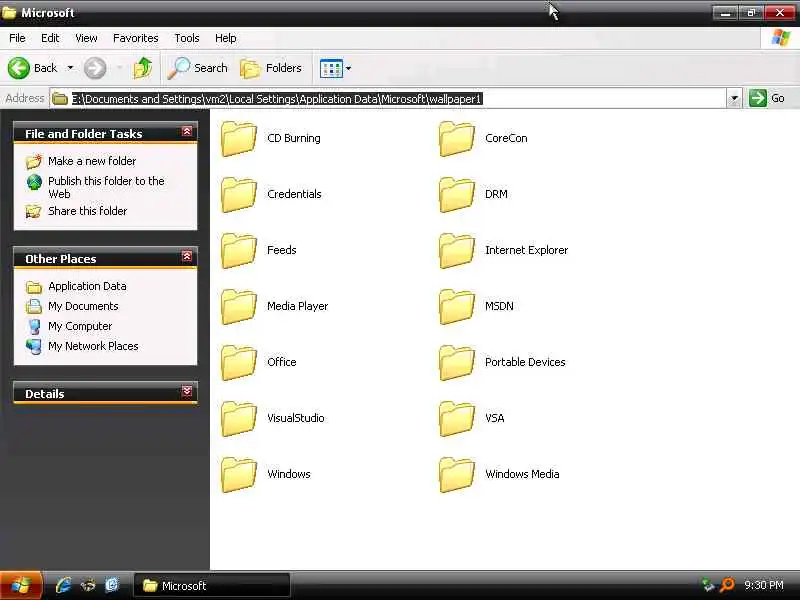Select the Windows Media folder icon
The image size is (800, 600).
[x=457, y=474]
